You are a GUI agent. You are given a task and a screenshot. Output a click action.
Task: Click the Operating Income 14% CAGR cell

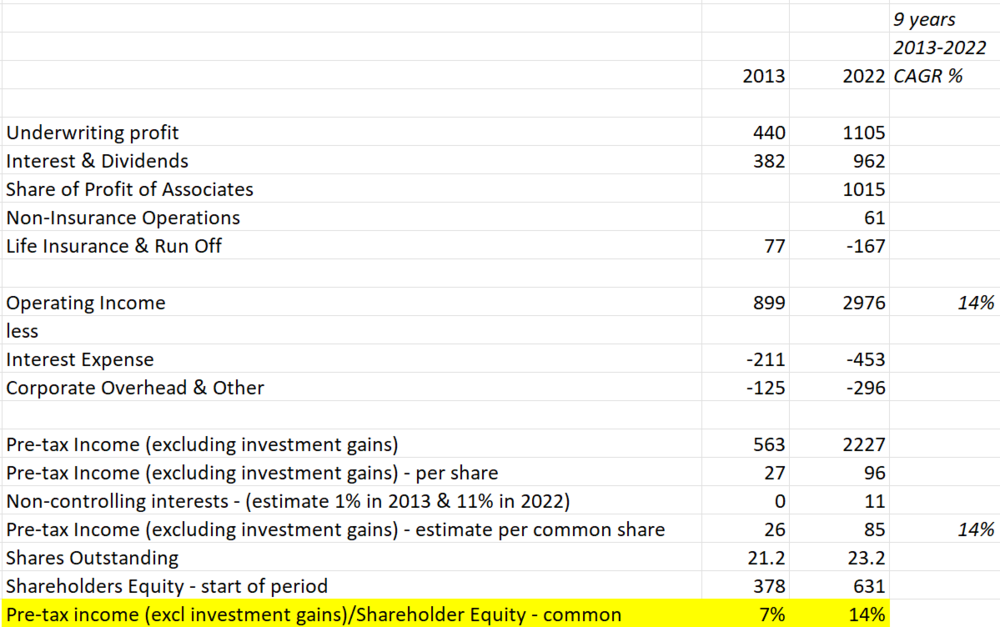pos(945,302)
